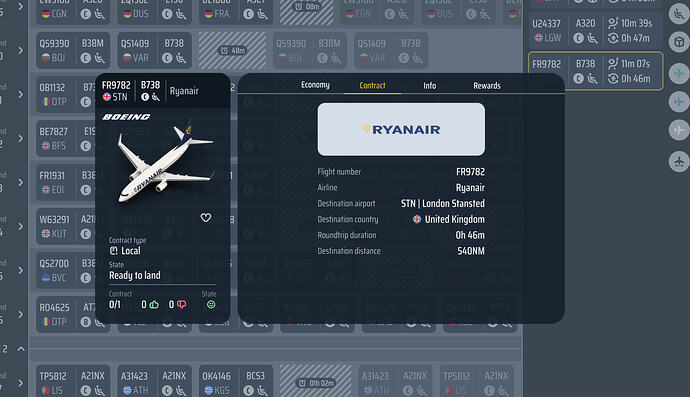Image resolution: width=690 pixels, height=397 pixels.
Task: Select the Contract tab
Action: point(372,85)
